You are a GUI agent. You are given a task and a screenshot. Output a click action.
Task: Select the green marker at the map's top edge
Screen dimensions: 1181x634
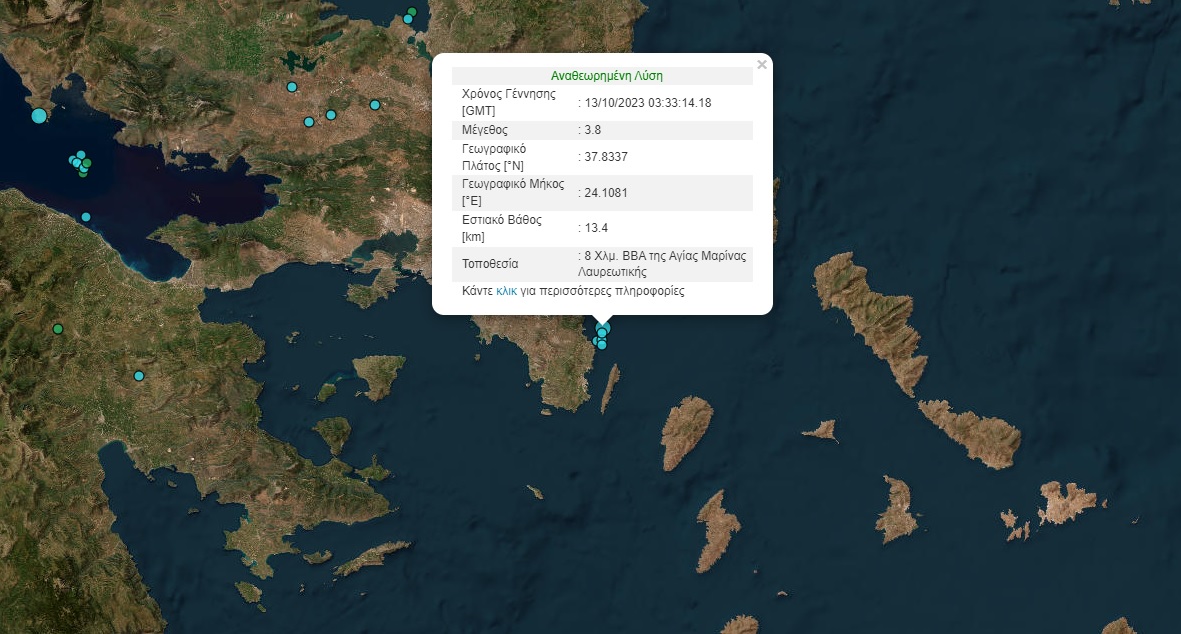tap(412, 11)
